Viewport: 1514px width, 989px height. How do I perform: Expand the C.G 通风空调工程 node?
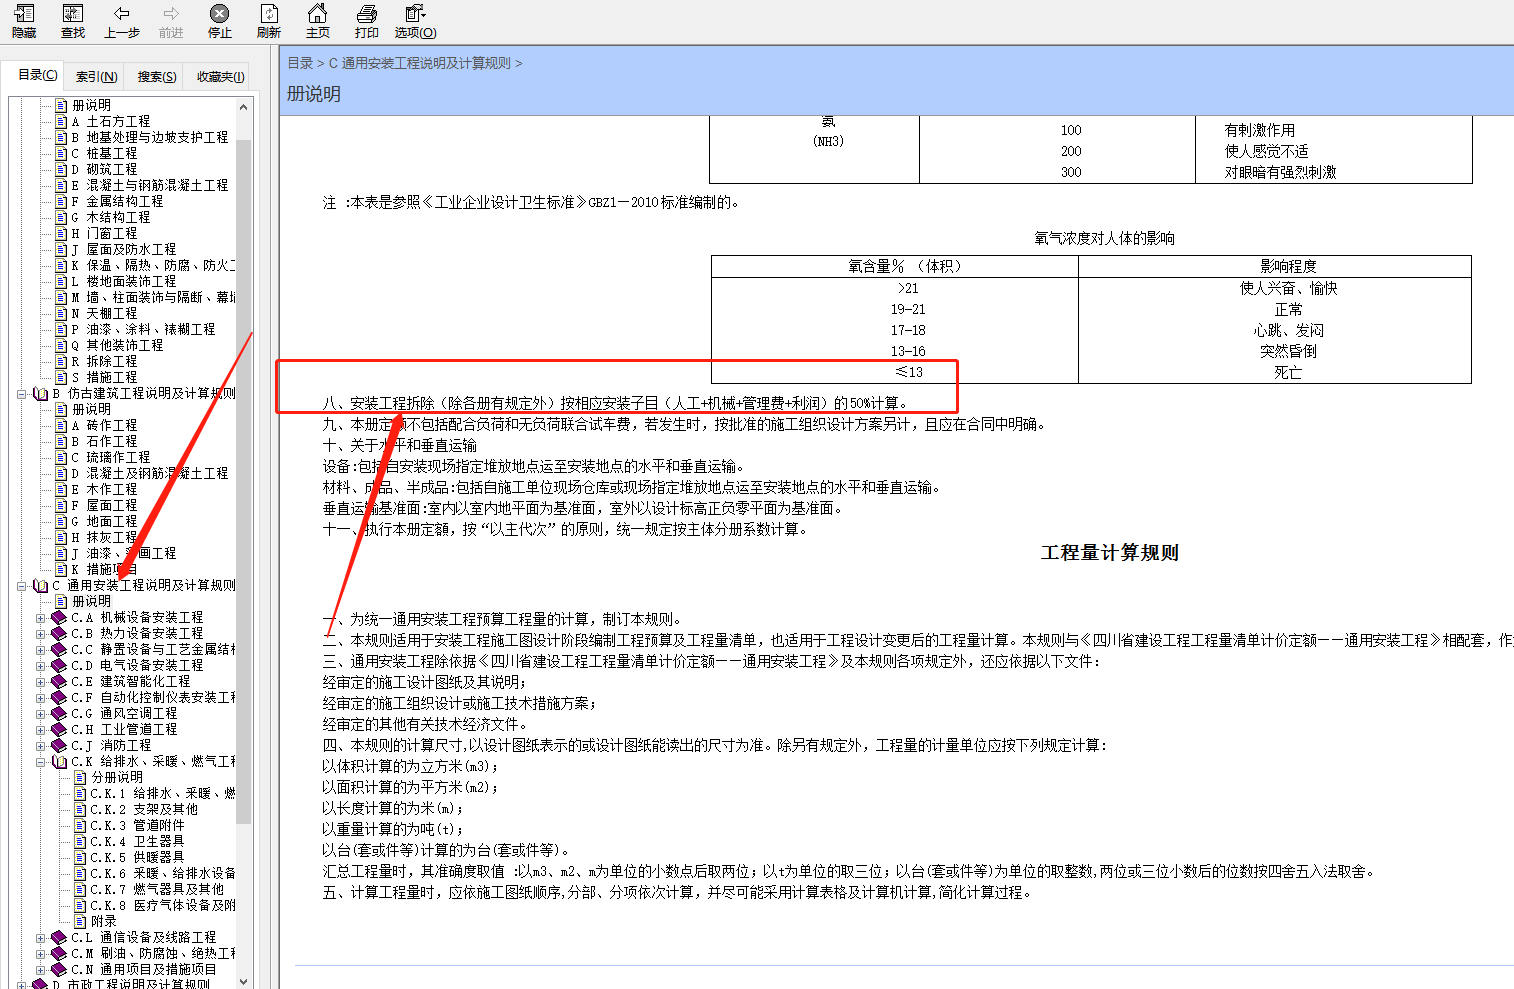pyautogui.click(x=41, y=713)
